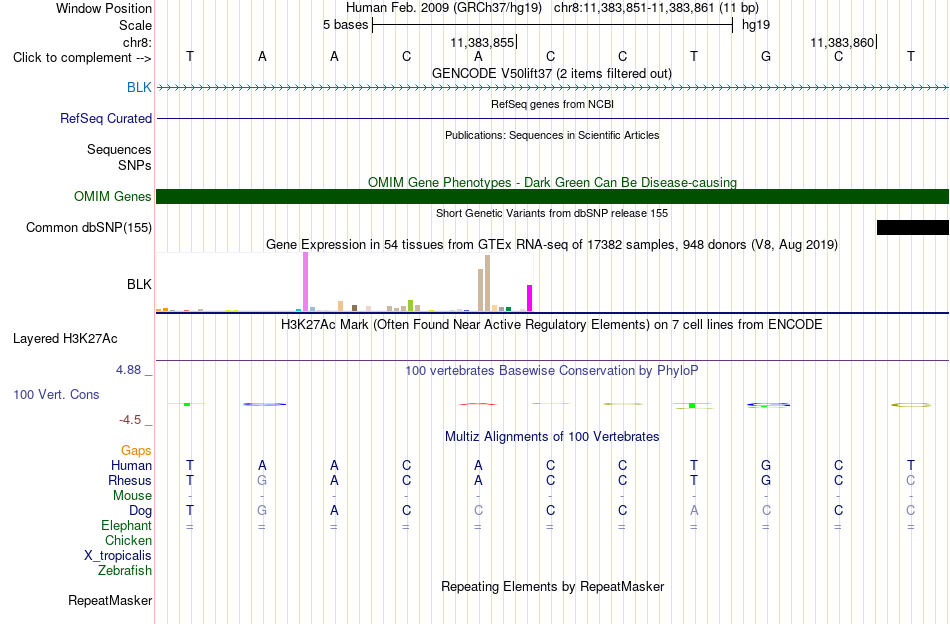Select the Mouse species label
This screenshot has height=624, width=950.
pos(132,496)
